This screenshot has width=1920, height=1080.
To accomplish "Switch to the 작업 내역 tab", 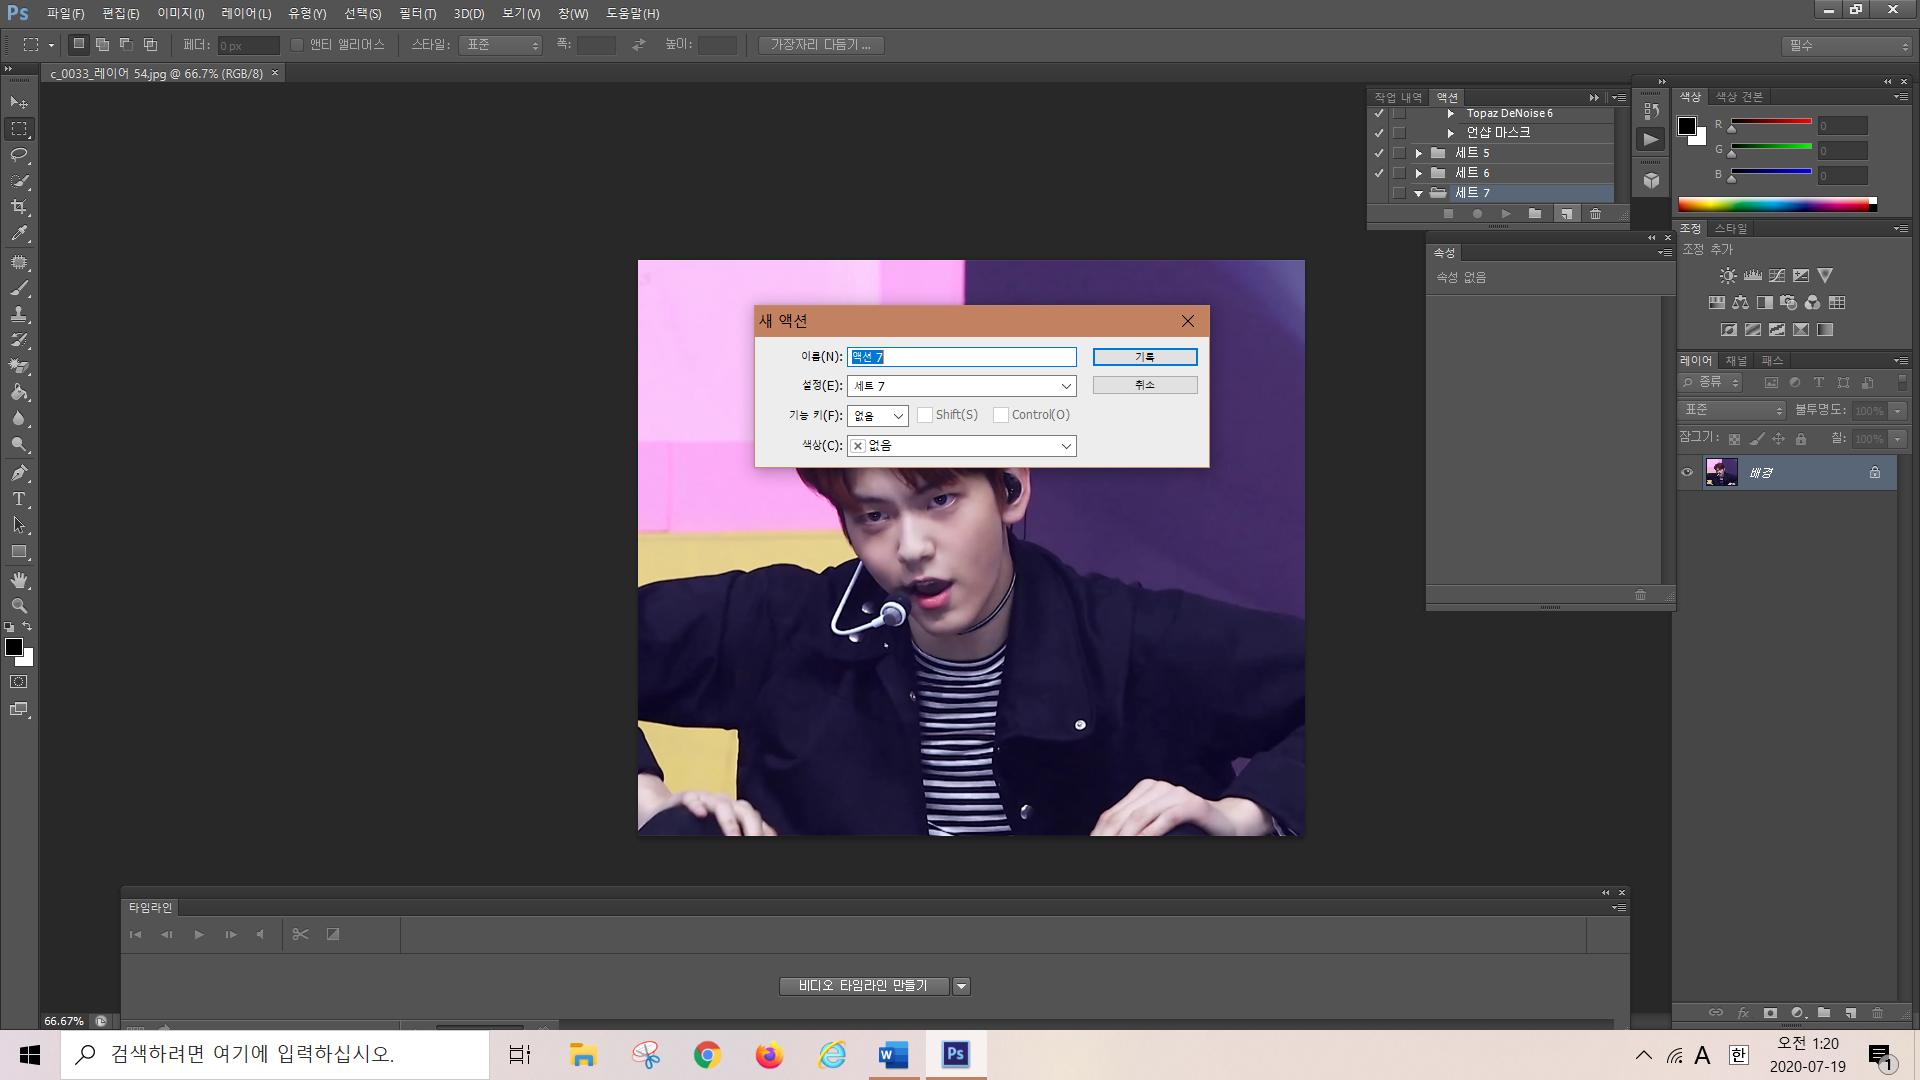I will point(1397,97).
